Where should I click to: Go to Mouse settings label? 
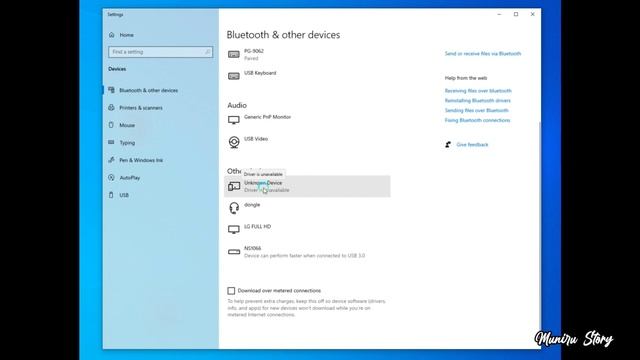coord(127,125)
